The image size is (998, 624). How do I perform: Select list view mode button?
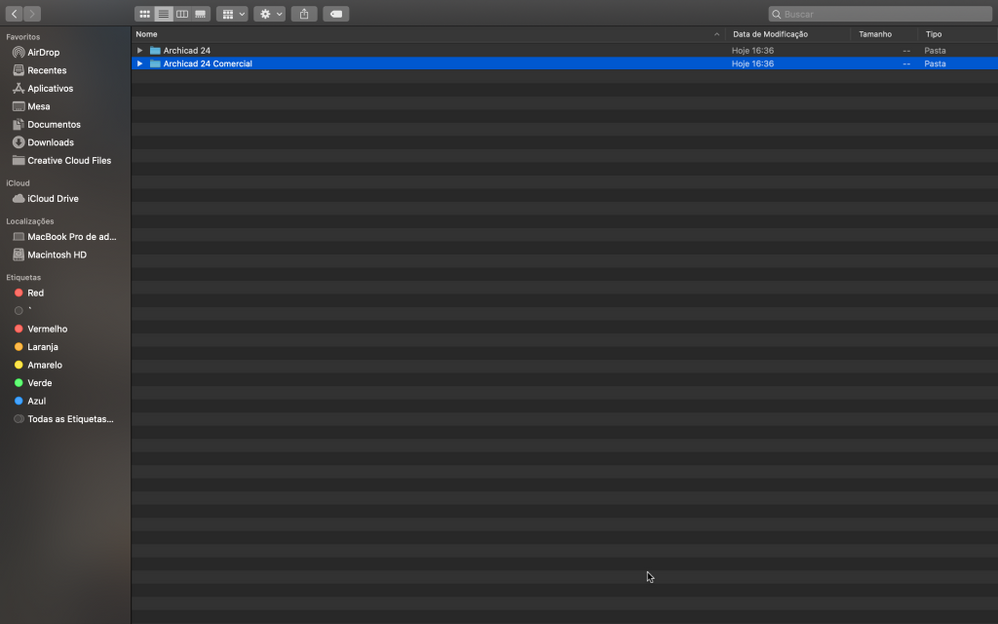pos(164,14)
